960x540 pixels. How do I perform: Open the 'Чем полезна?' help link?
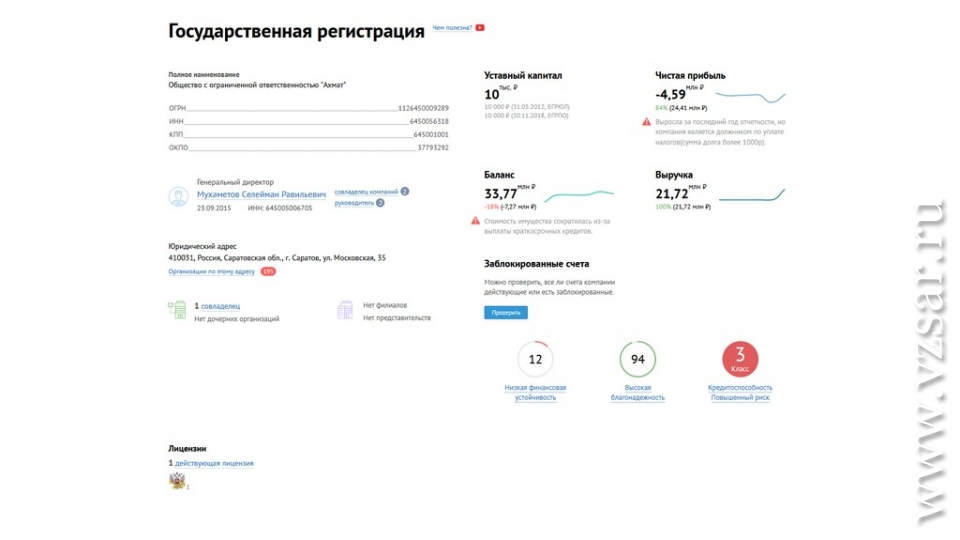pos(452,28)
